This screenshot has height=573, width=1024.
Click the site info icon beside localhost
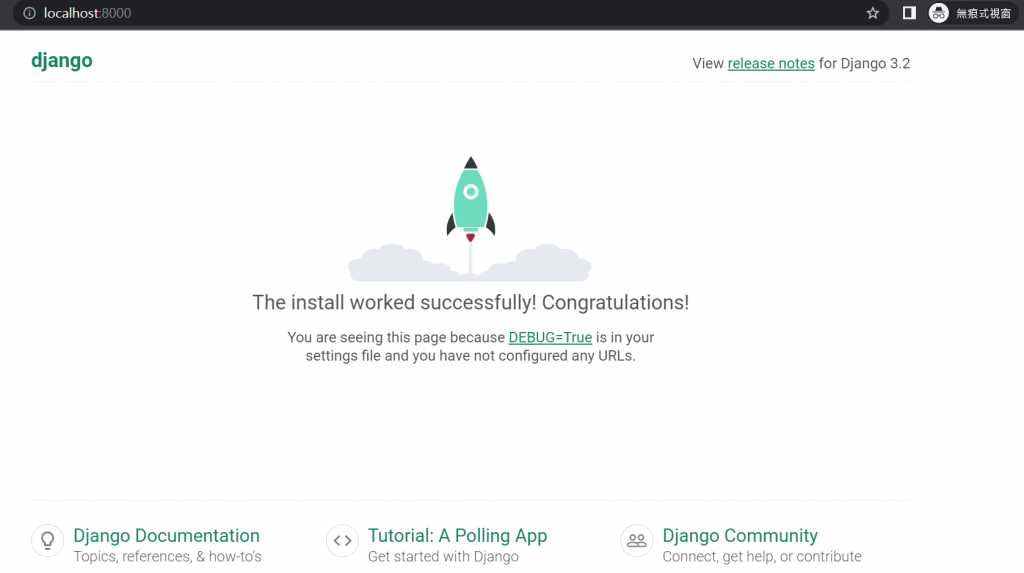(x=29, y=13)
